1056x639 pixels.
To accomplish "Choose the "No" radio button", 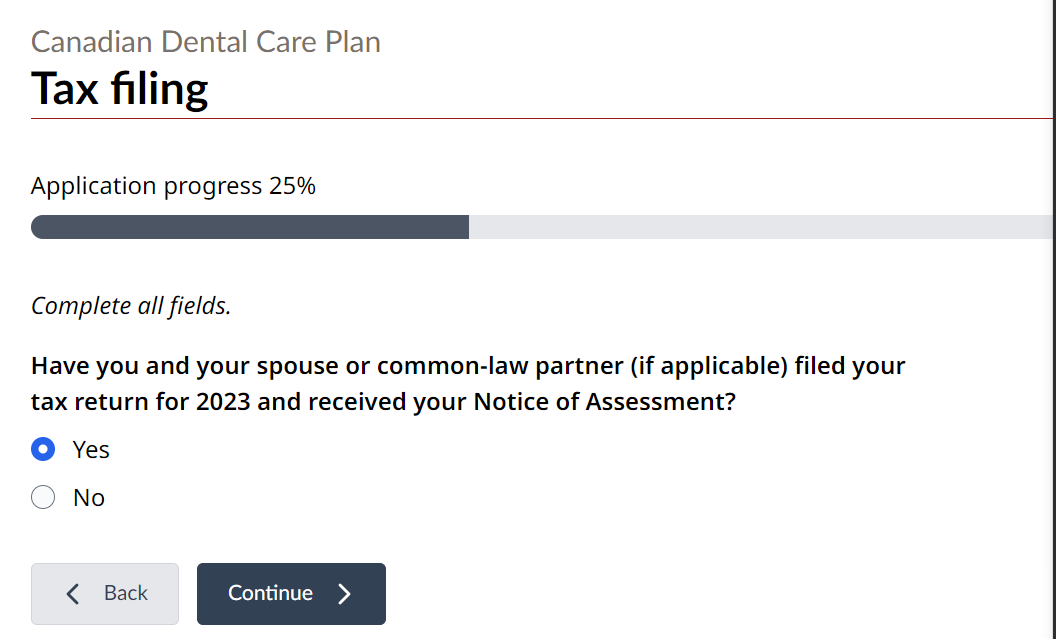I will (43, 497).
